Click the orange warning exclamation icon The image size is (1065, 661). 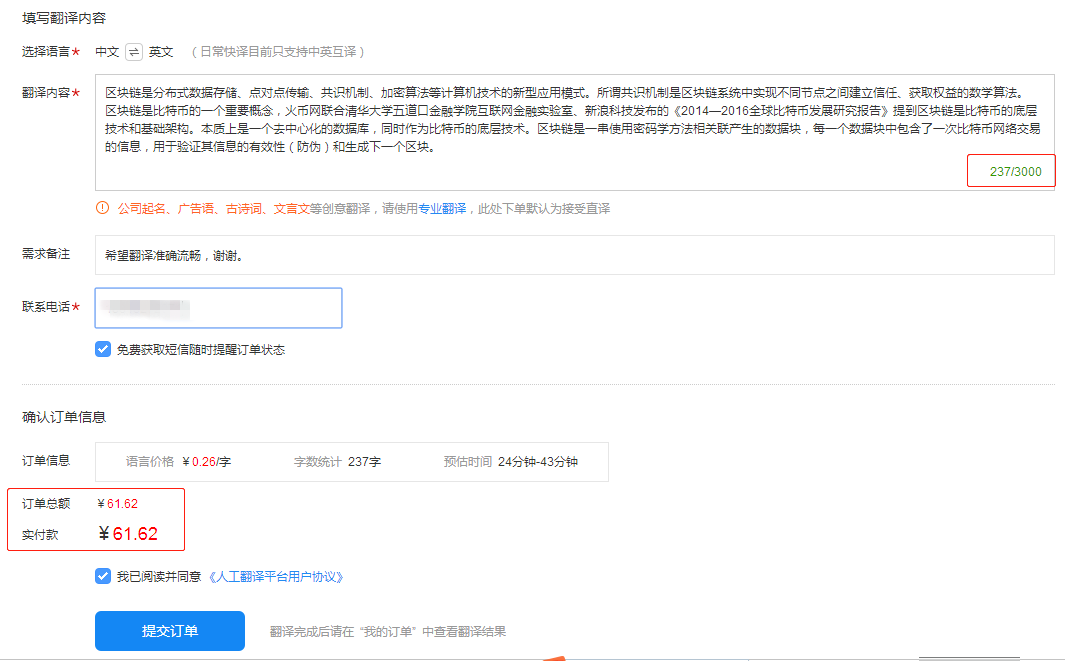pyautogui.click(x=102, y=209)
